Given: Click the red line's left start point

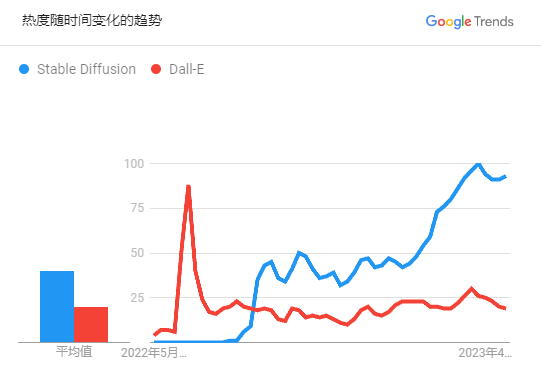Looking at the screenshot, I should [154, 335].
